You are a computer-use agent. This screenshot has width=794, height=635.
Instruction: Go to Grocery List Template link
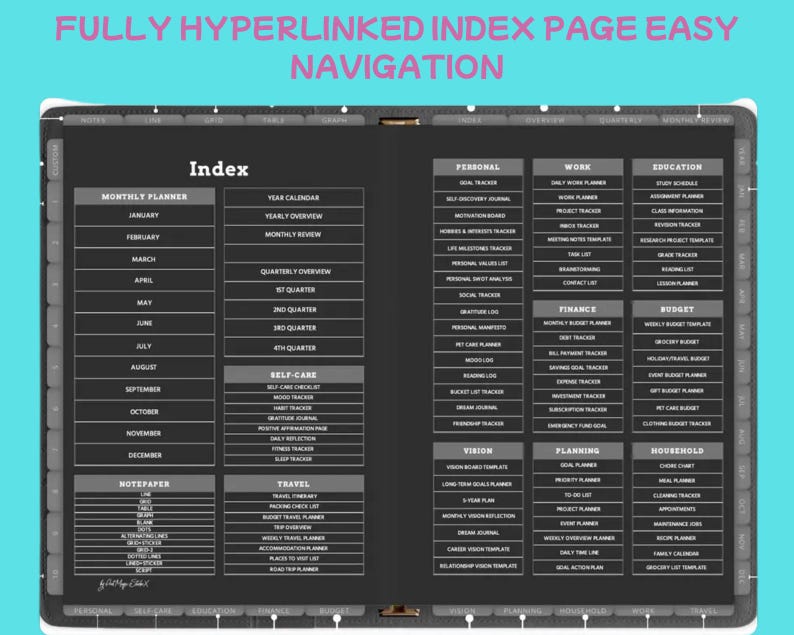[677, 568]
